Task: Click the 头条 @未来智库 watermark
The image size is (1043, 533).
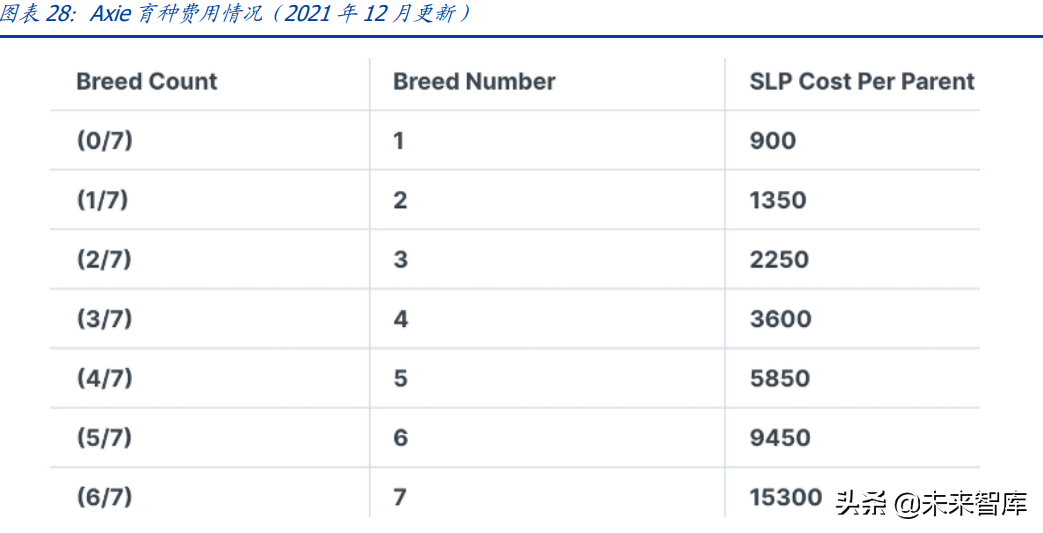Action: pyautogui.click(x=931, y=504)
